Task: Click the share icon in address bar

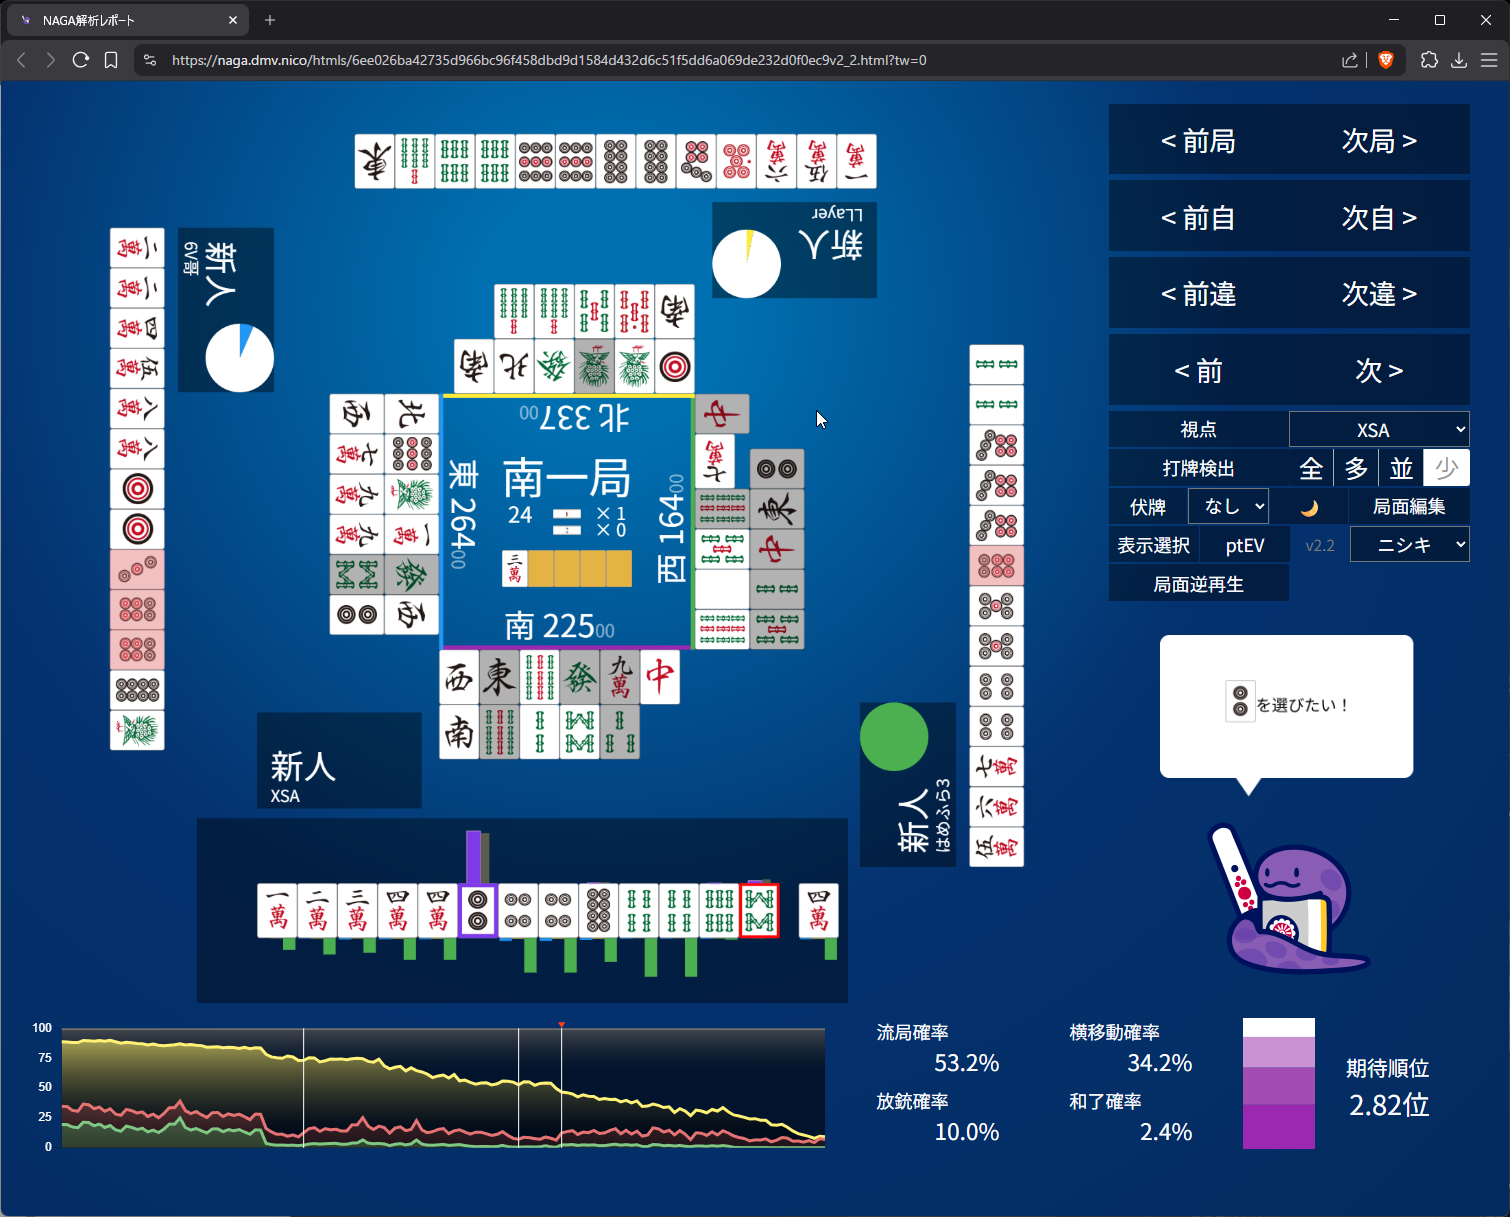Action: (x=1349, y=60)
